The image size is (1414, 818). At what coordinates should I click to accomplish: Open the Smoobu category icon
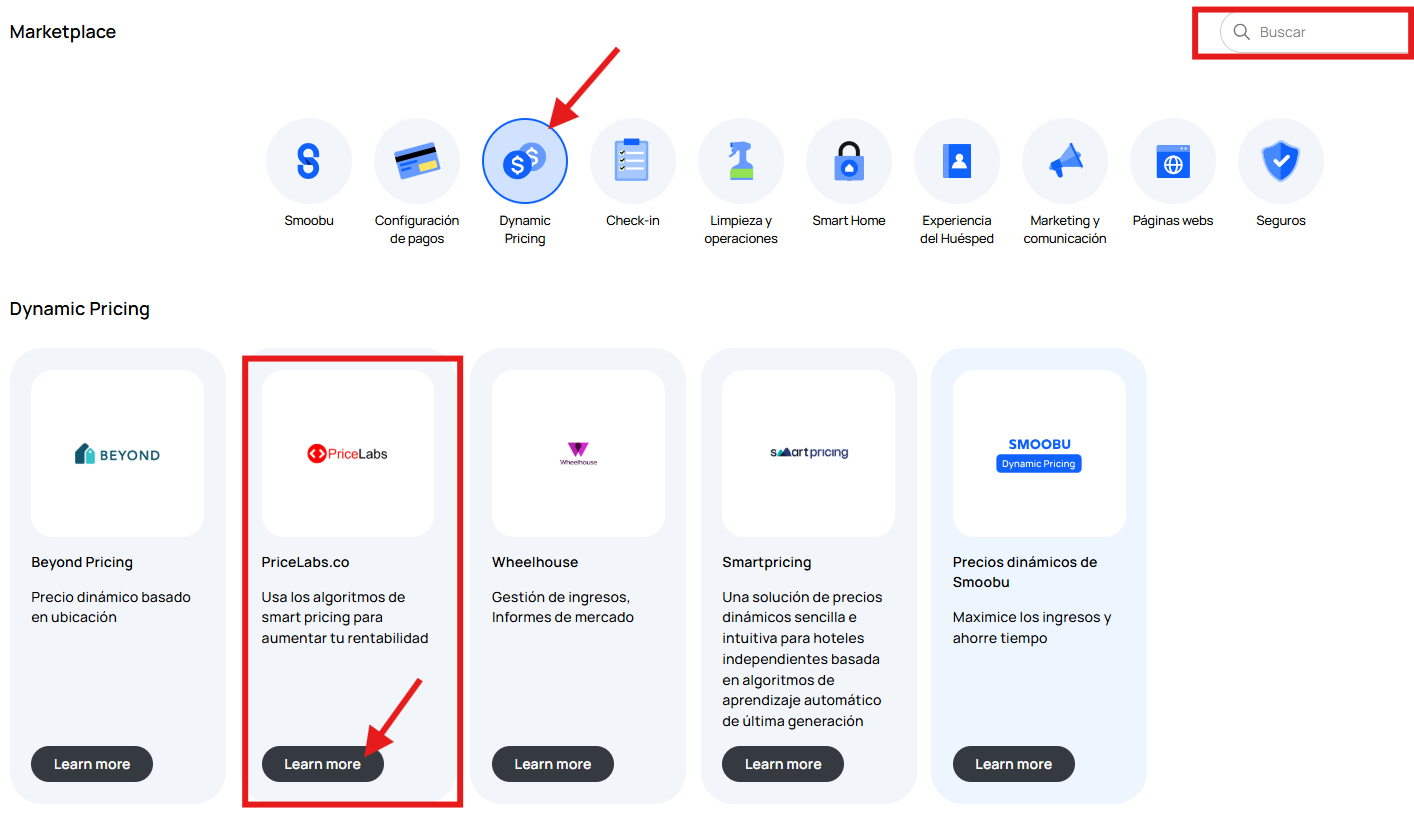click(309, 161)
